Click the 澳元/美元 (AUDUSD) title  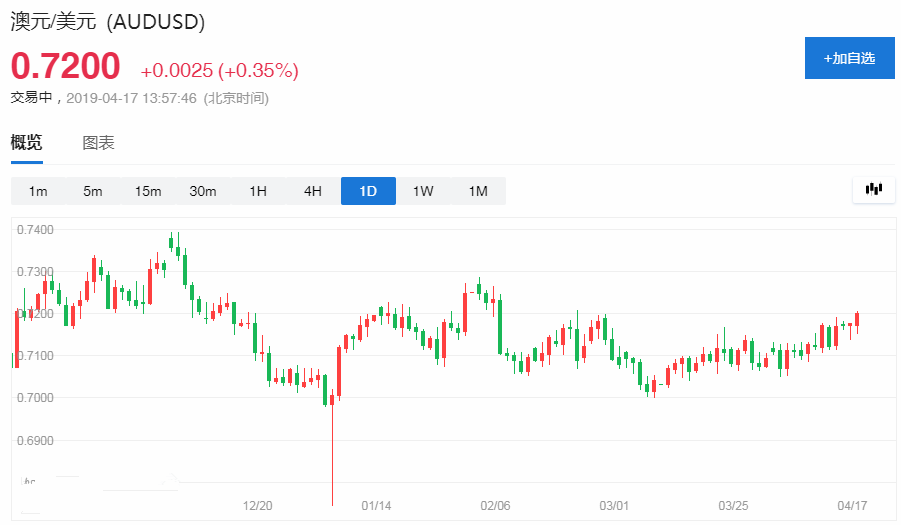coord(108,23)
